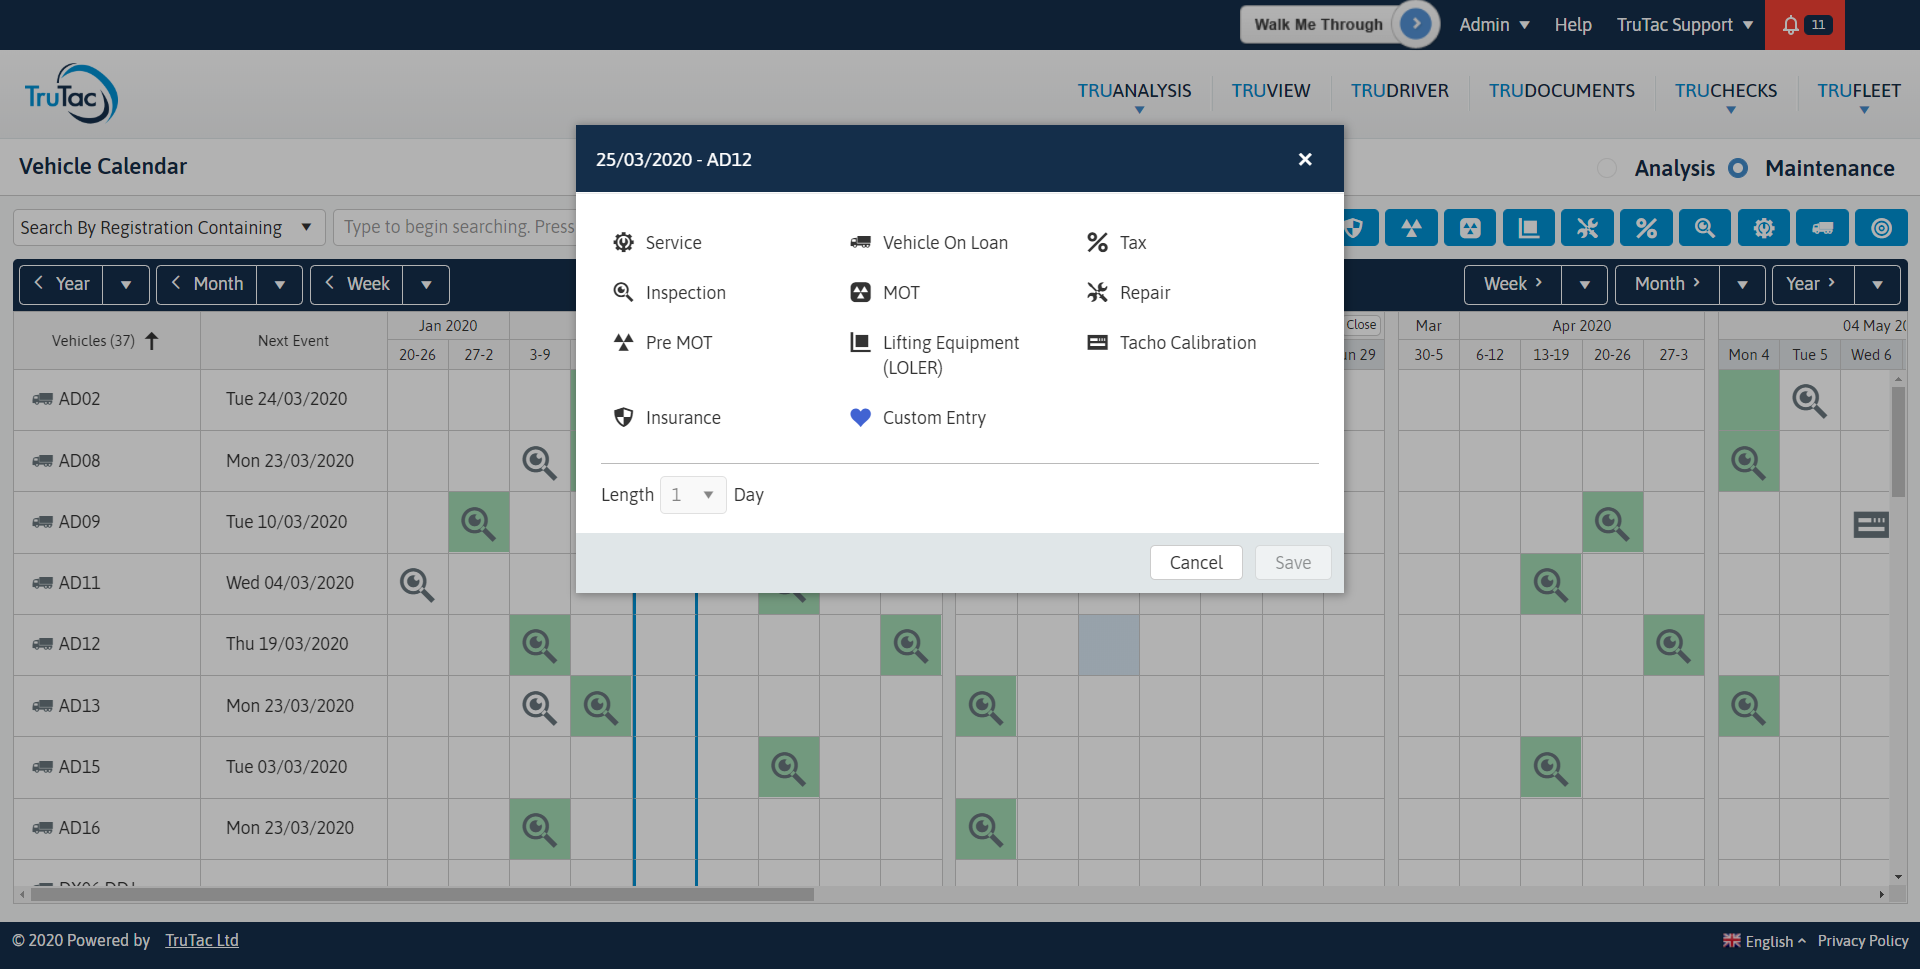Open AD11 inspection event in January
The height and width of the screenshot is (969, 1920).
[x=417, y=584]
